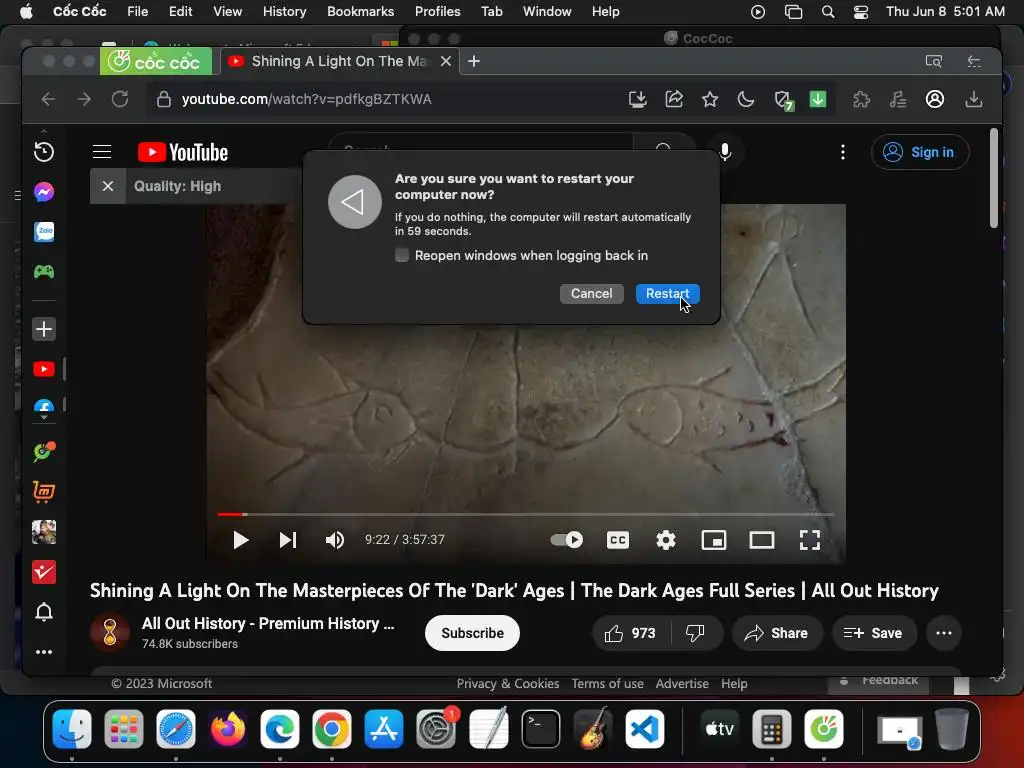Launch Visual Studio Code from the Dock

(644, 729)
